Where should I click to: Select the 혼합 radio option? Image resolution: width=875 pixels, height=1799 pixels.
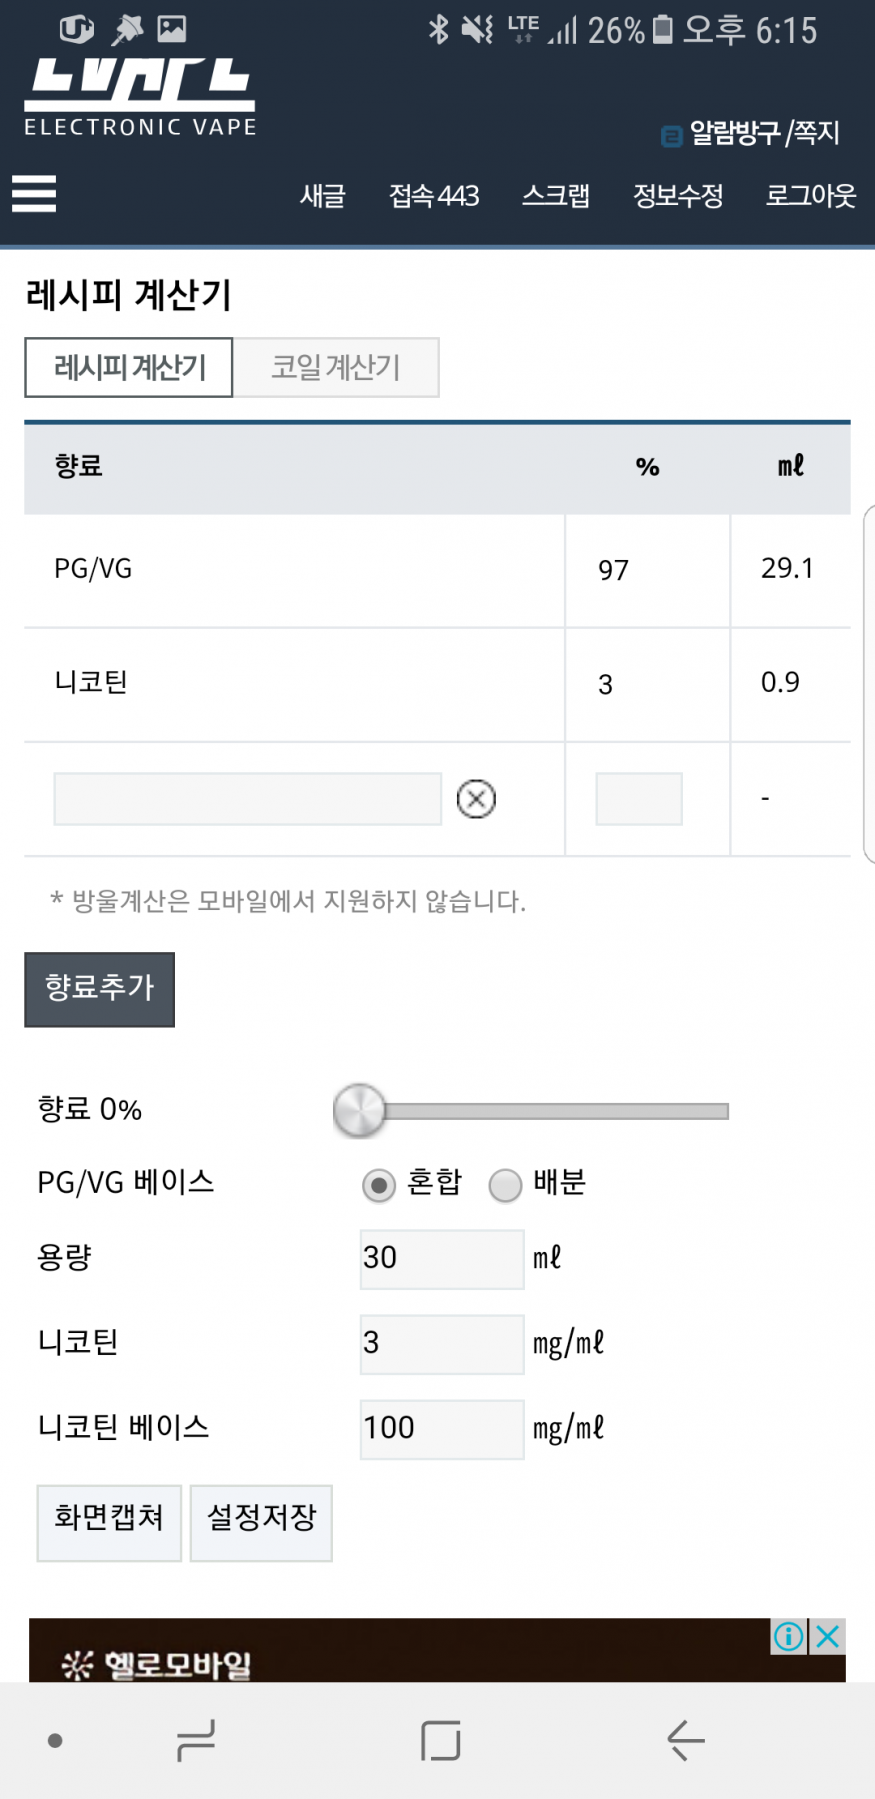[x=379, y=1185]
